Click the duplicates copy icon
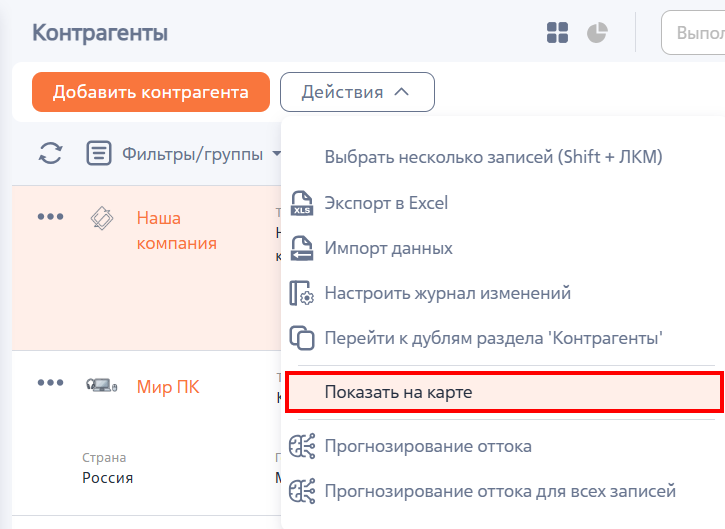Image resolution: width=725 pixels, height=529 pixels. pos(302,338)
